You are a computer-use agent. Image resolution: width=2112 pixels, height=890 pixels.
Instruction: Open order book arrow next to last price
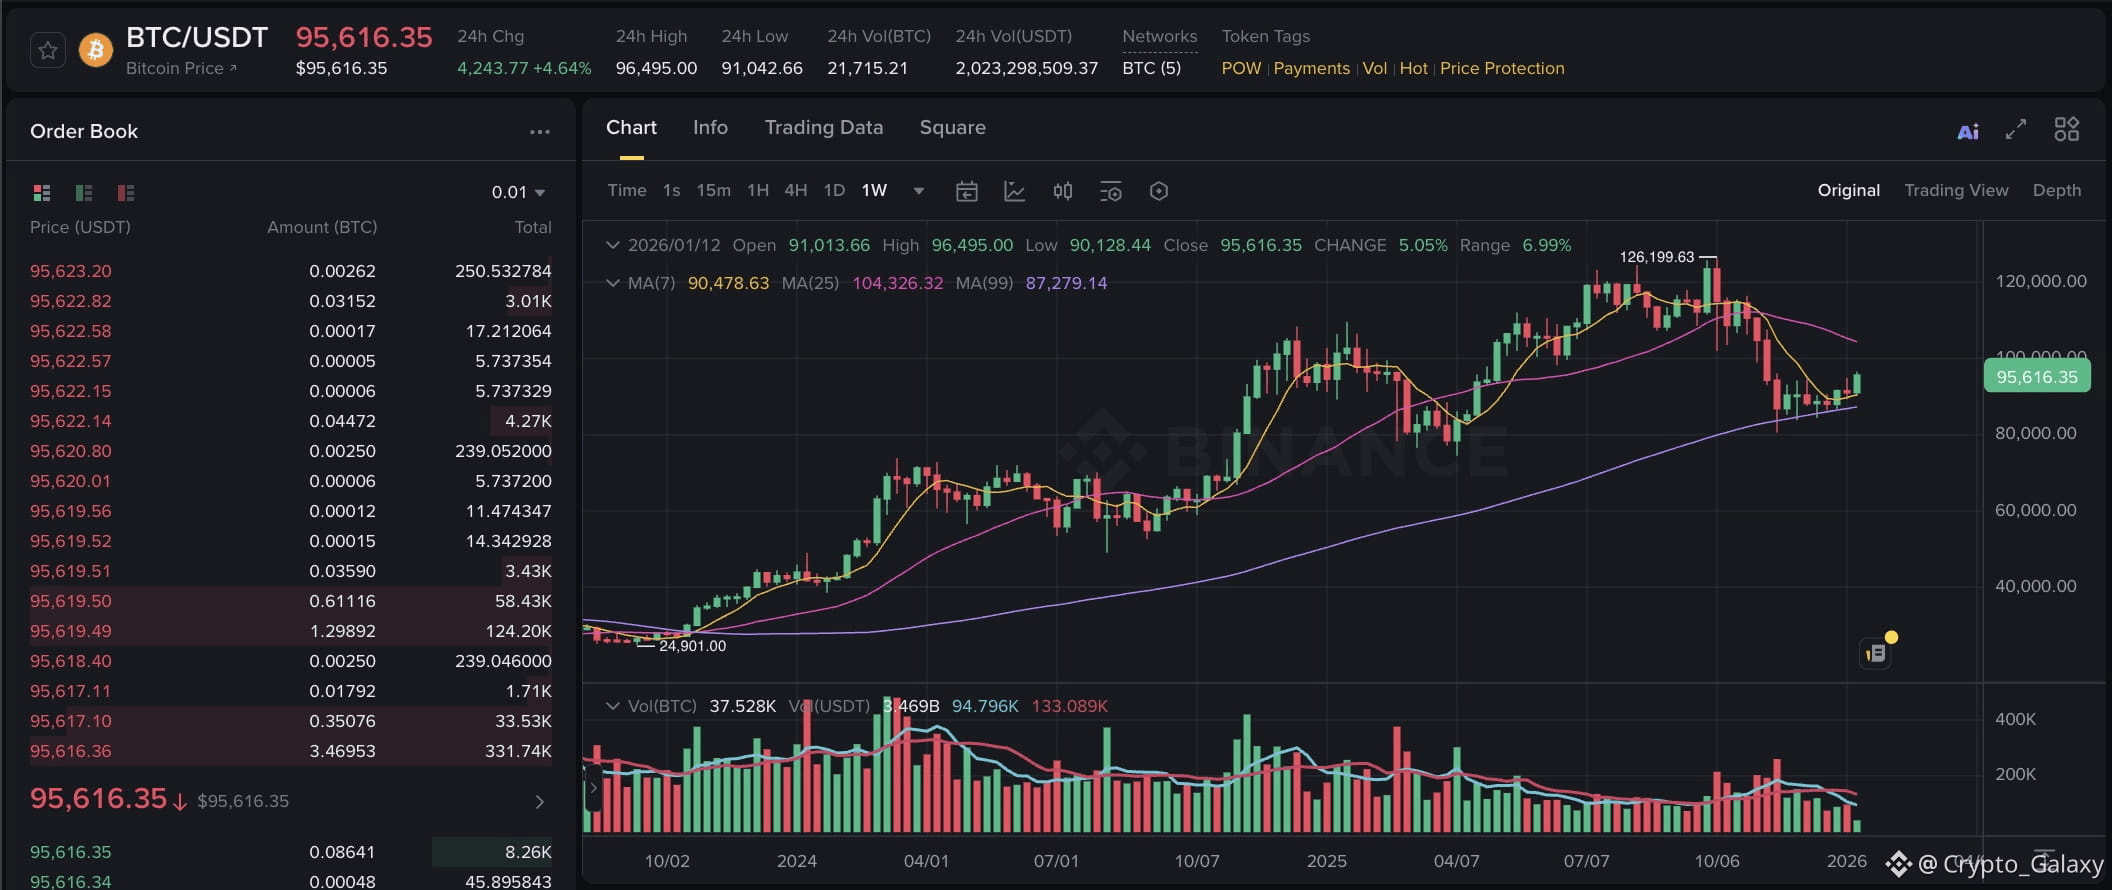click(540, 802)
